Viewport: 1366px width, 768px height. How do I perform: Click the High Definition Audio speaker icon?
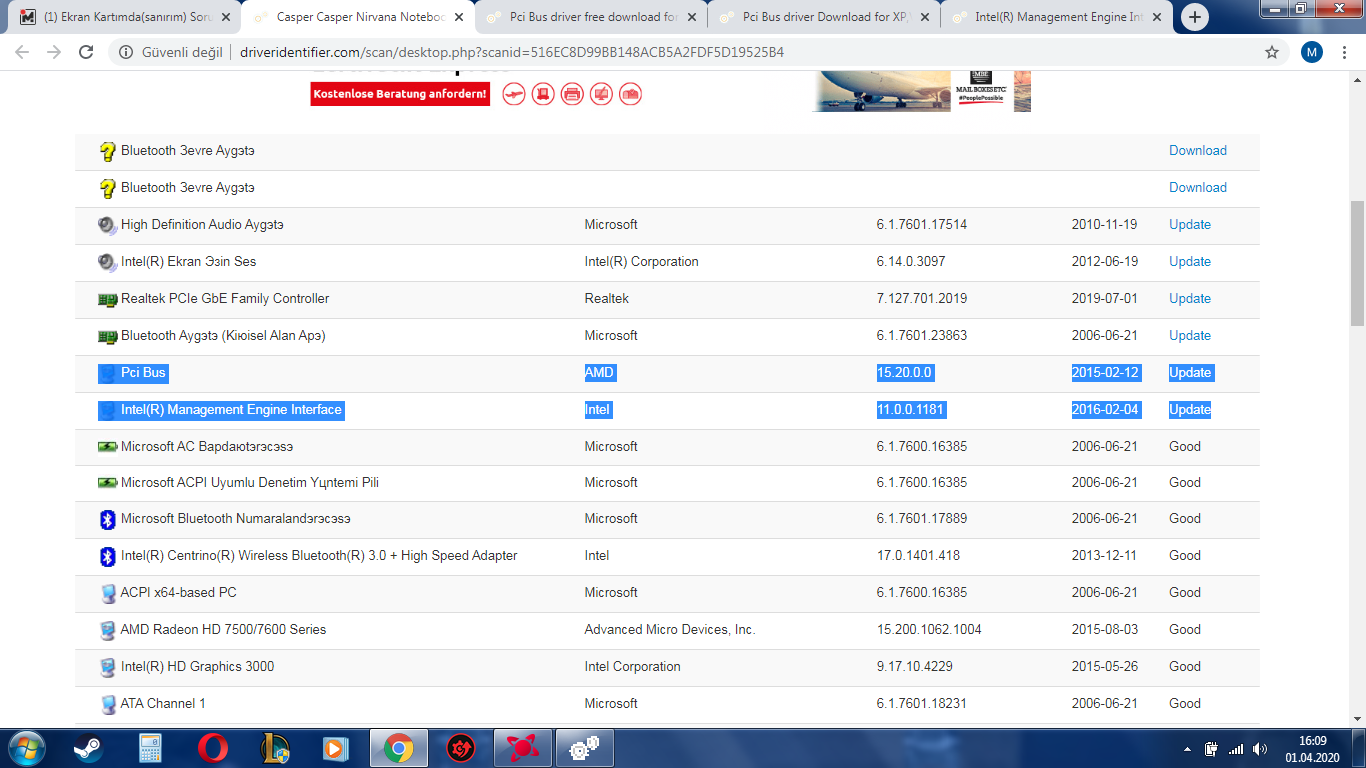[108, 225]
